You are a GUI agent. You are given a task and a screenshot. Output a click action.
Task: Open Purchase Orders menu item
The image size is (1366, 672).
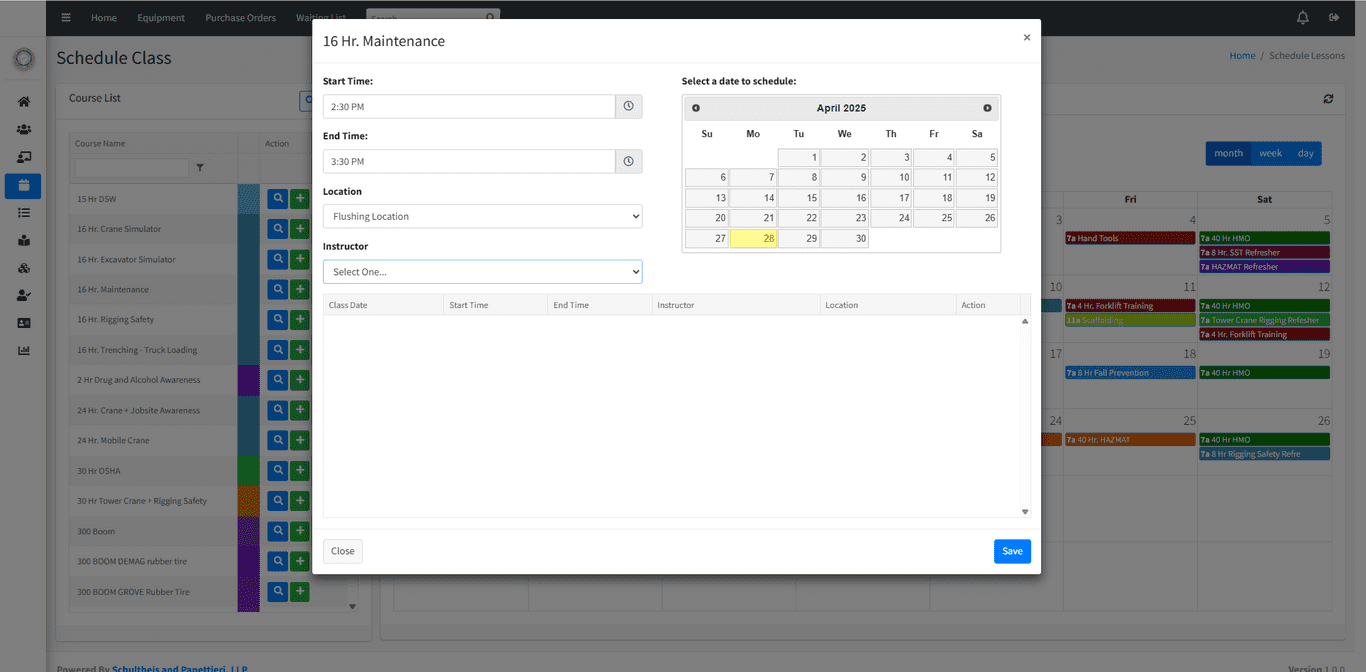[x=240, y=18]
